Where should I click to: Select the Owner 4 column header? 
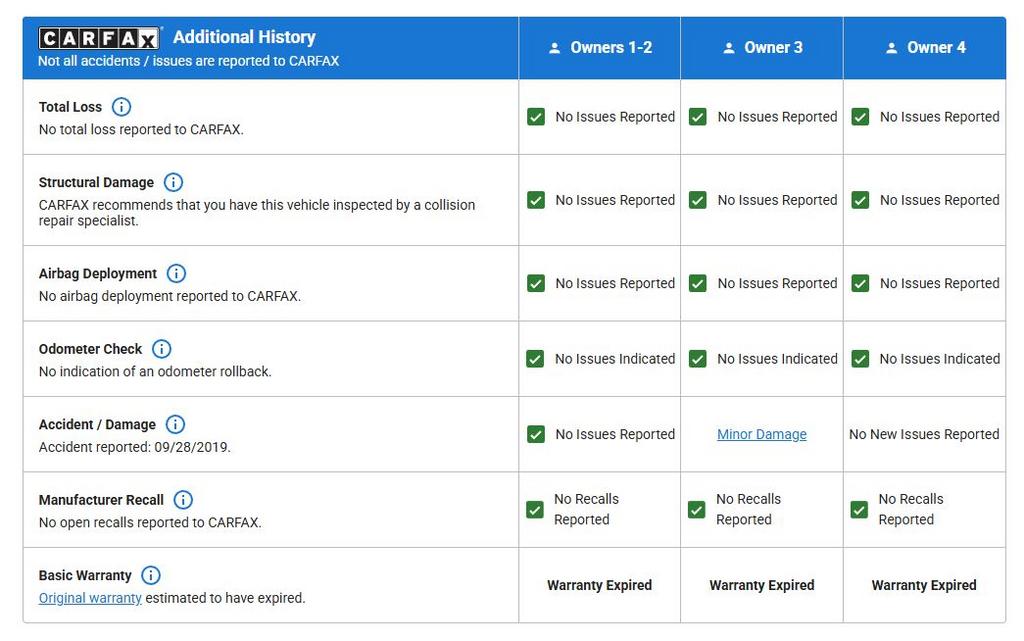pyautogui.click(x=925, y=48)
